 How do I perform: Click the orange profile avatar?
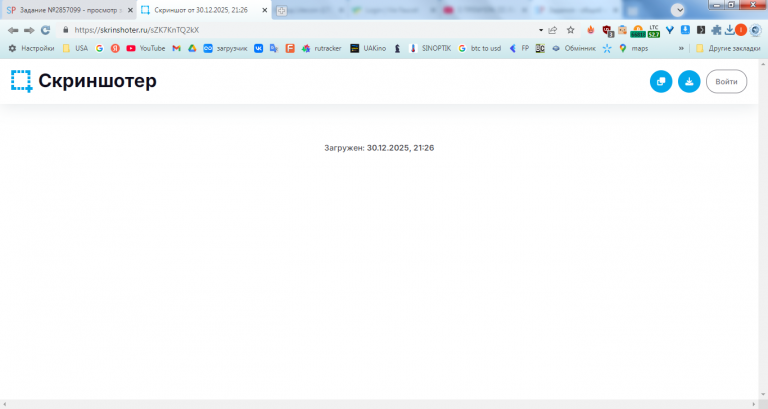[x=741, y=30]
